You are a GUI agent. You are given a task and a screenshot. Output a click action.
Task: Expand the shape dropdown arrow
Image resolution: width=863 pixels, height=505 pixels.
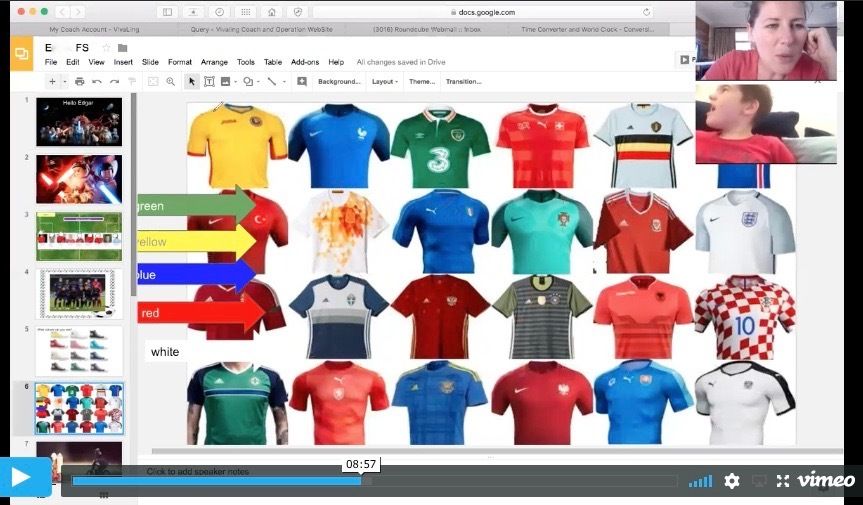(259, 81)
